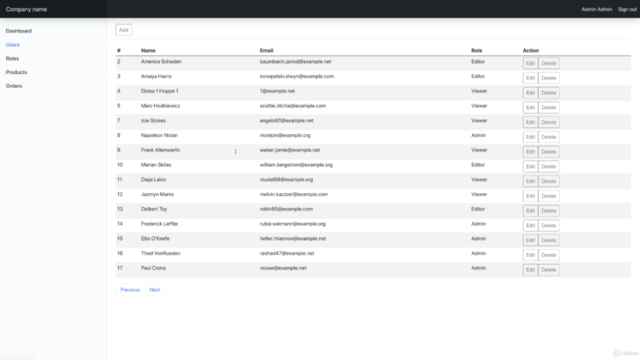This screenshot has width=640, height=360.
Task: Delete user Jazmyn Marks
Action: pyautogui.click(x=549, y=196)
